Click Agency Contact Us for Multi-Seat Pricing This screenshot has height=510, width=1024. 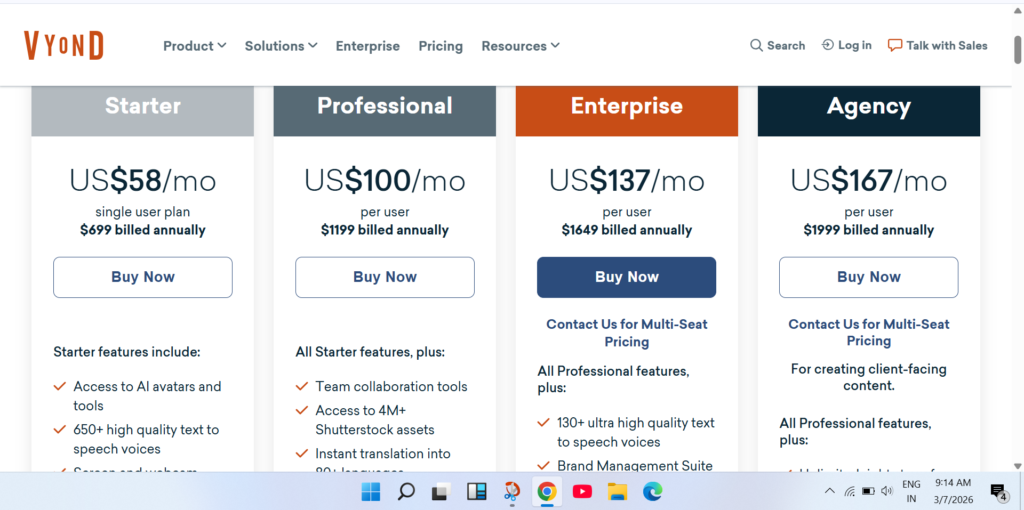pos(868,332)
